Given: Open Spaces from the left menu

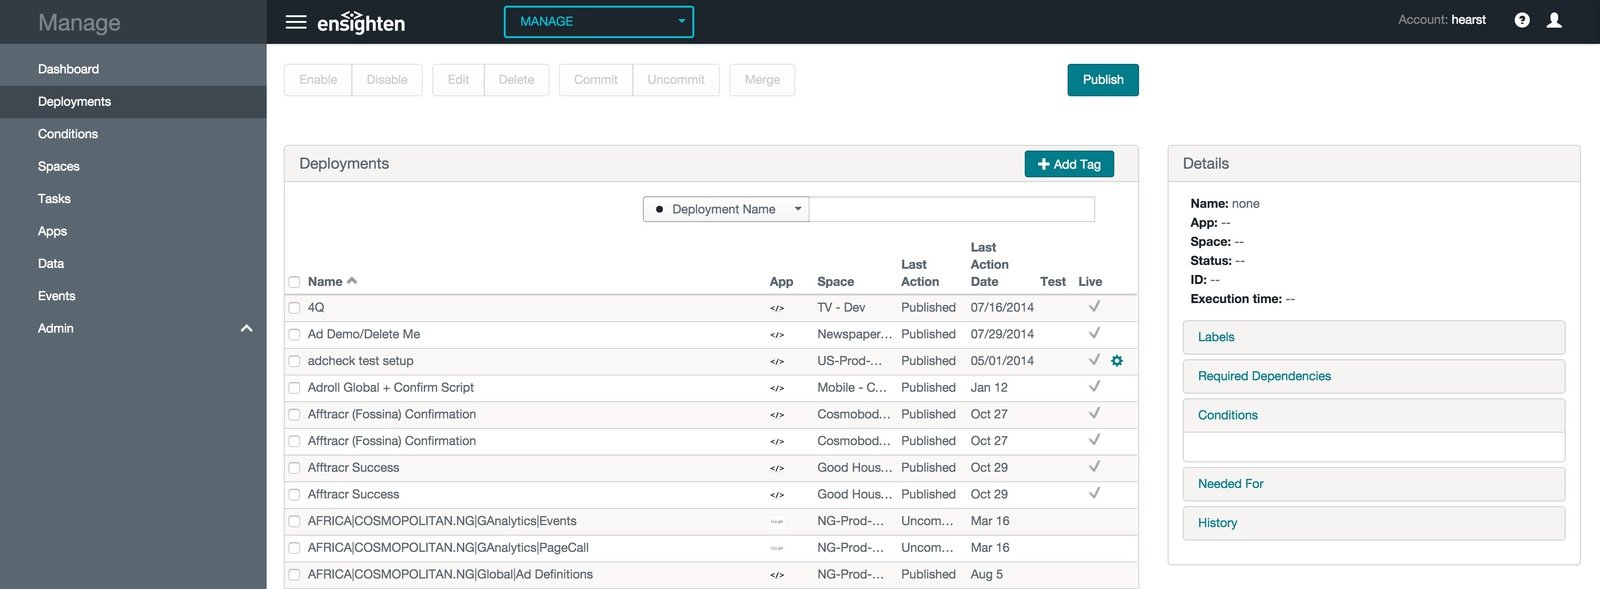Looking at the screenshot, I should pos(59,166).
